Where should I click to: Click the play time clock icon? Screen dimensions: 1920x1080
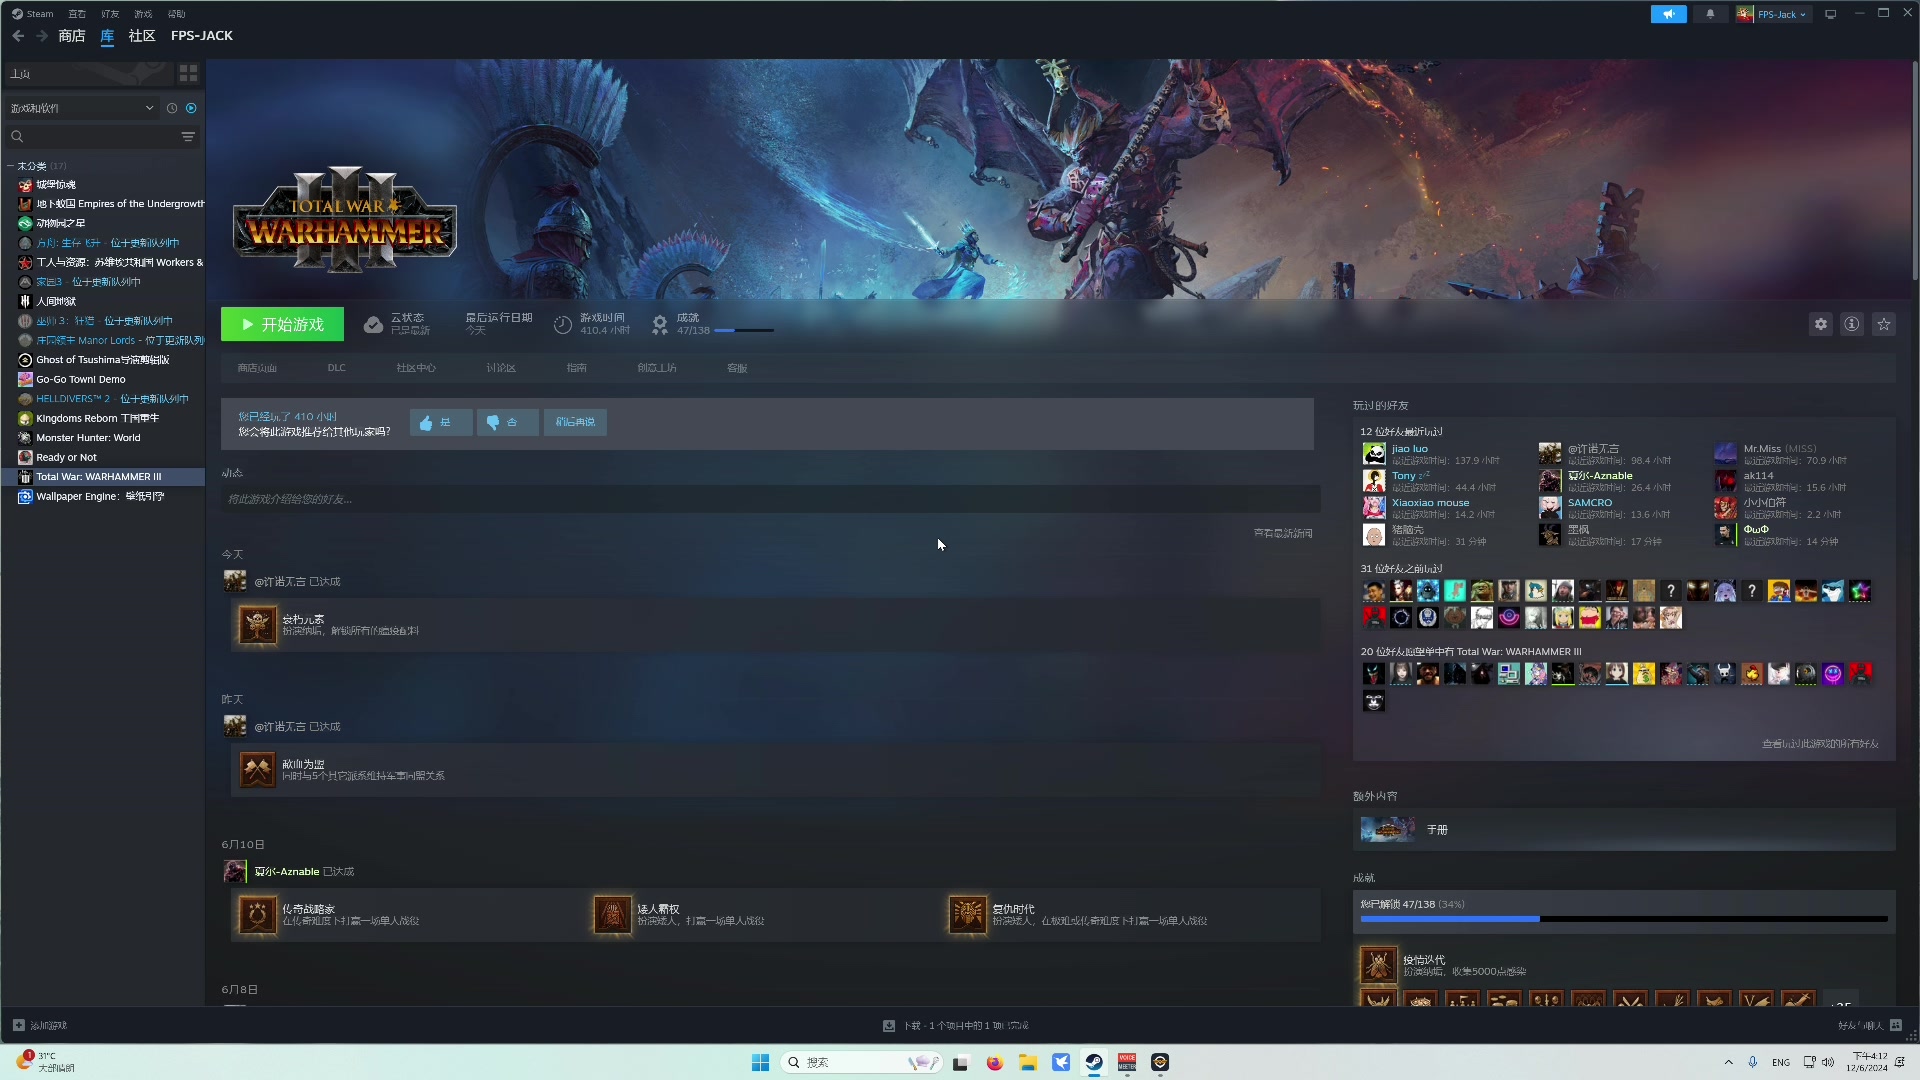tap(563, 325)
